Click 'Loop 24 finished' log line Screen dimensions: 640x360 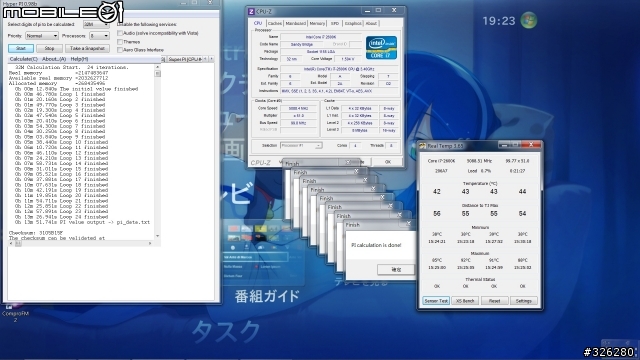click(x=62, y=217)
